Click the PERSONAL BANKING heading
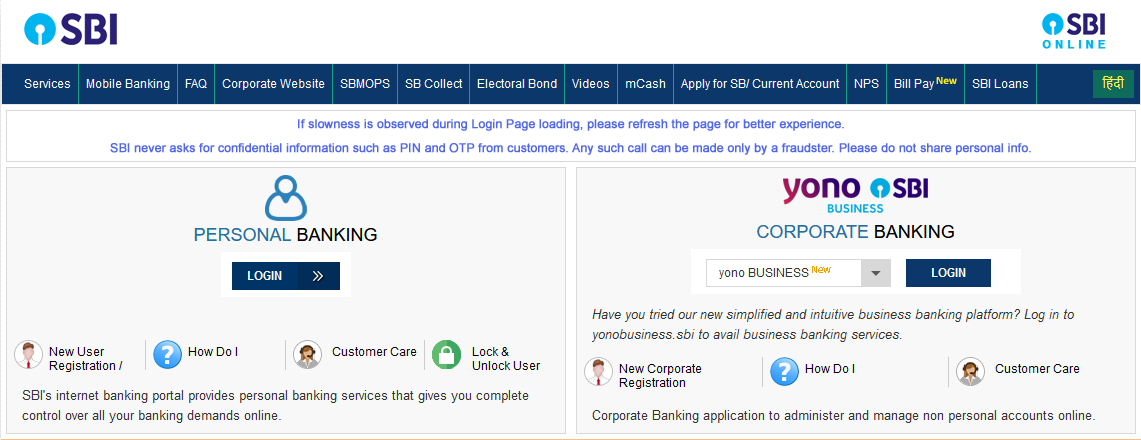Screen dimensions: 1141x440 click(285, 235)
